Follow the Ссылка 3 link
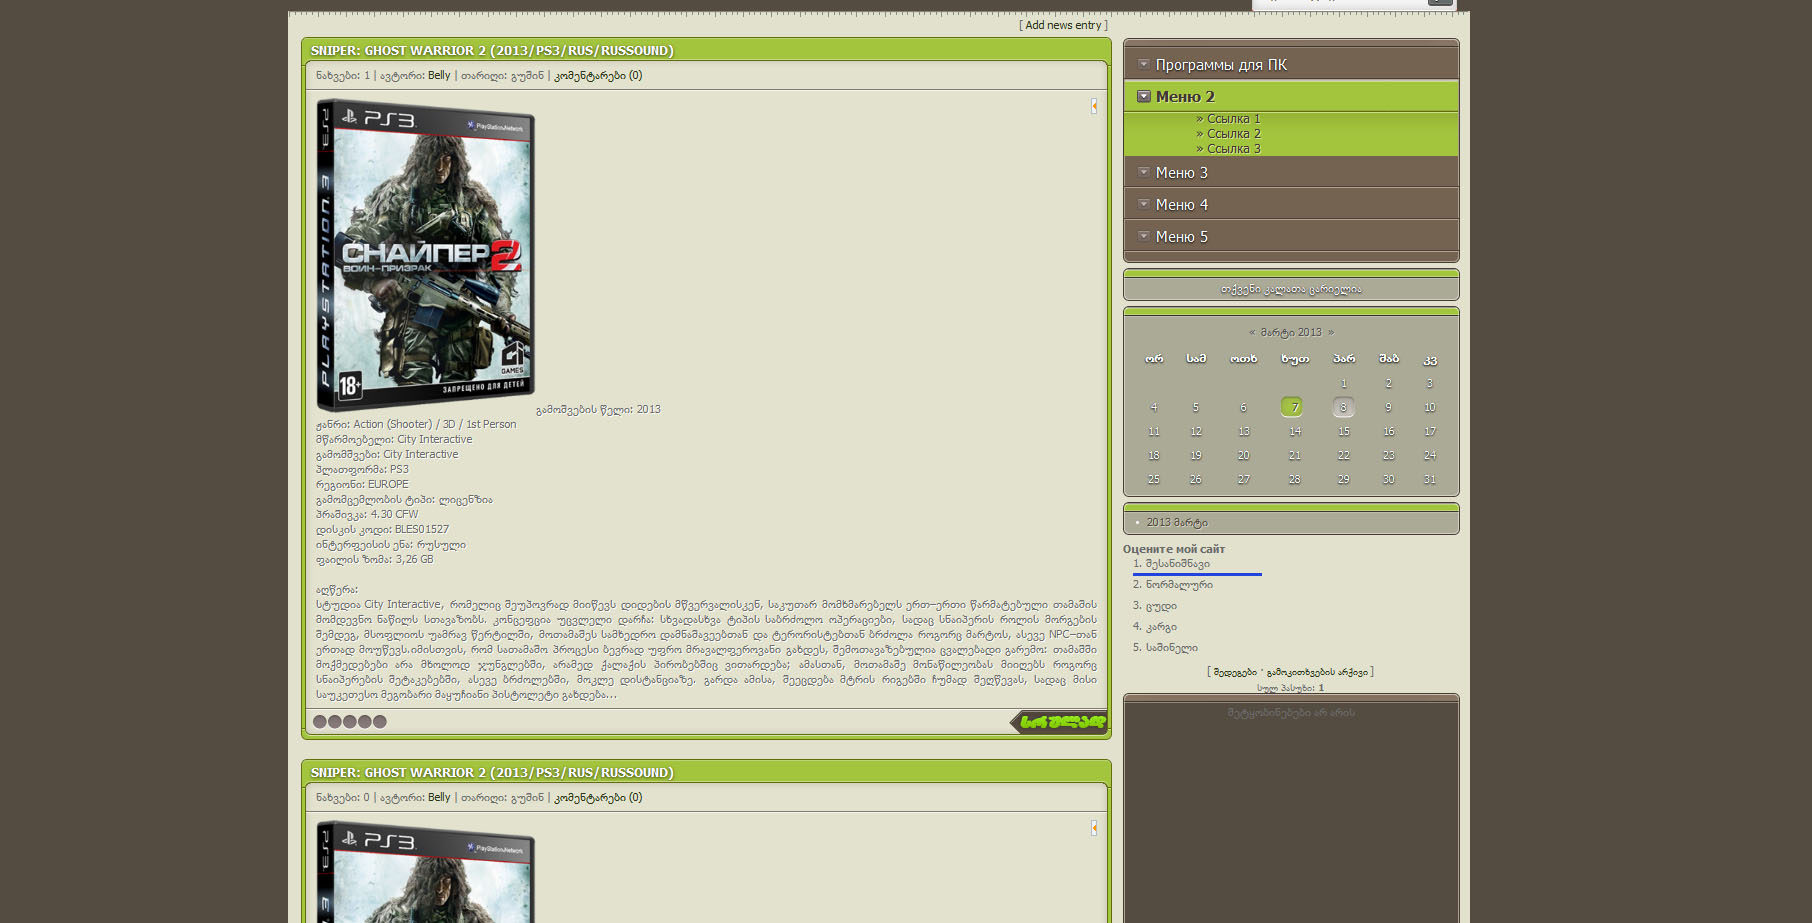 pos(1233,149)
